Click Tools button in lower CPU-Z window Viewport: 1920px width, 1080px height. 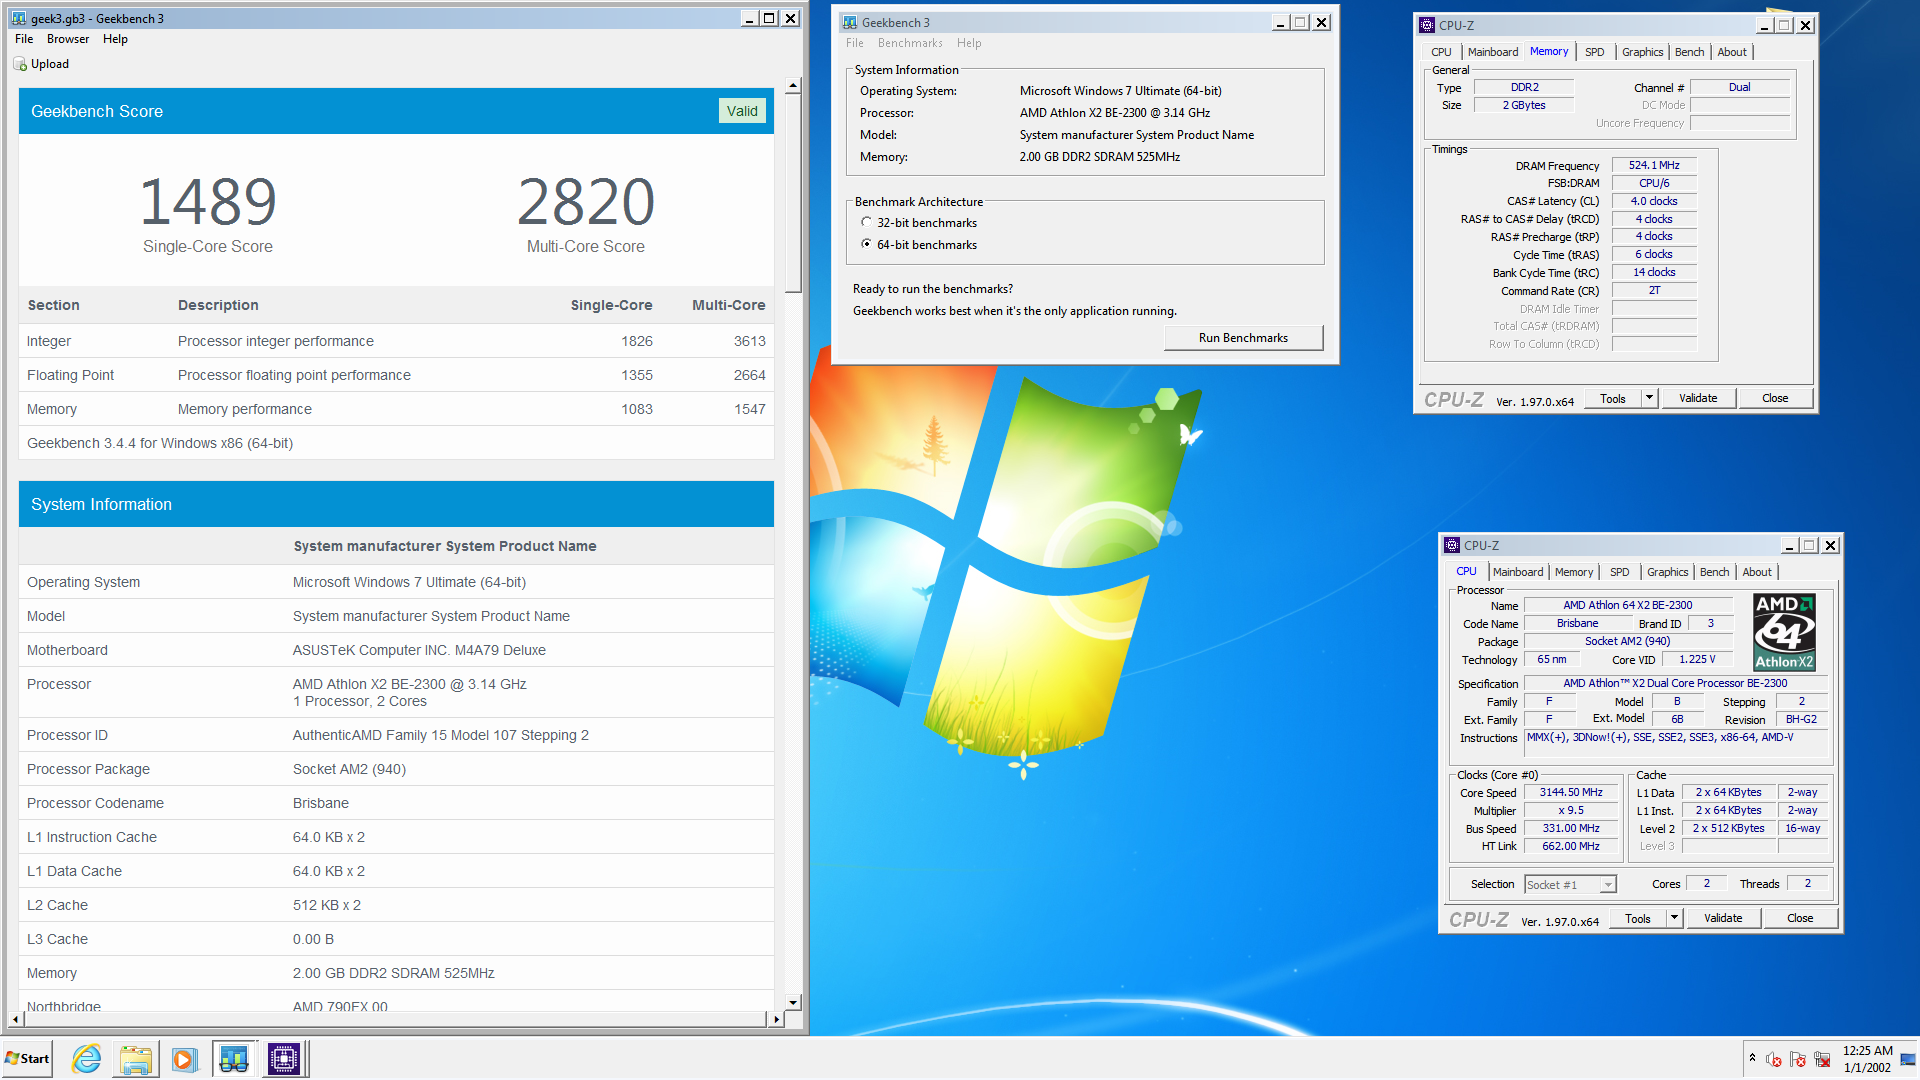1638,918
